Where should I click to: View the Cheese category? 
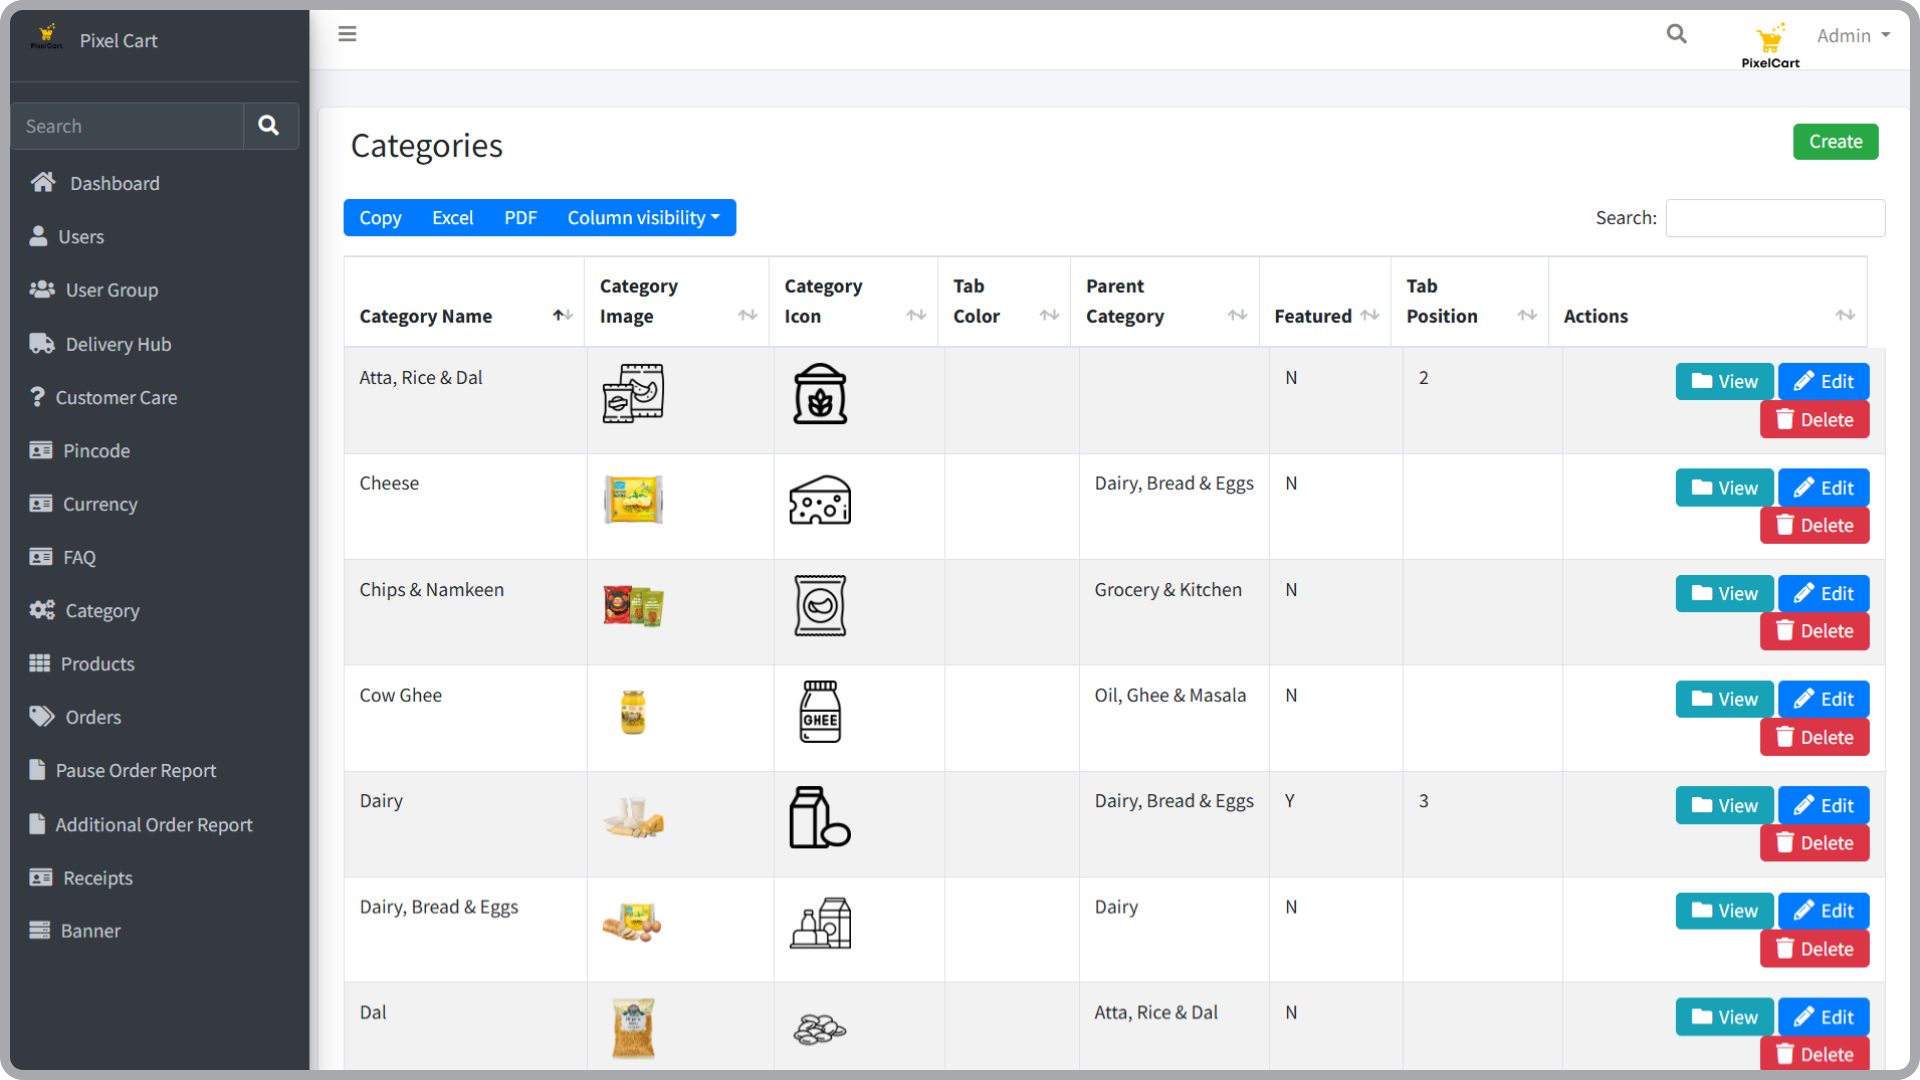click(1724, 488)
